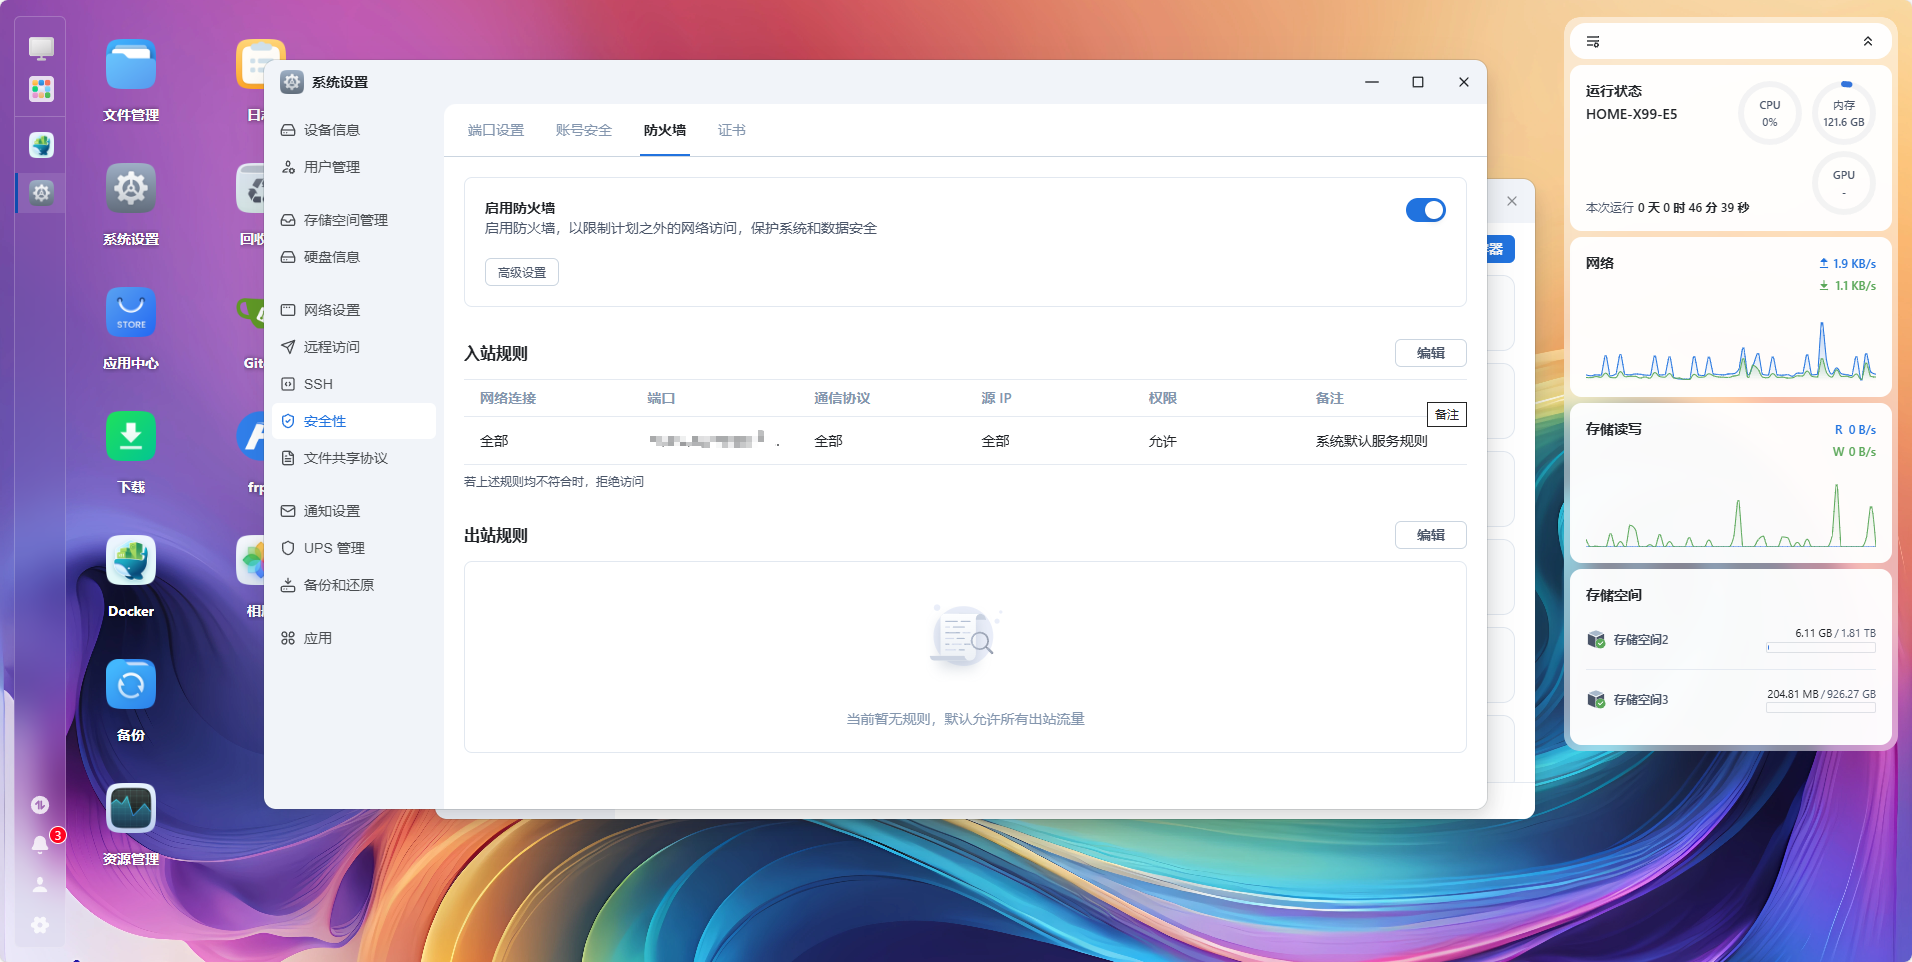
Task: Click the HOME-X99-E5 hostname text
Action: coord(1632,114)
